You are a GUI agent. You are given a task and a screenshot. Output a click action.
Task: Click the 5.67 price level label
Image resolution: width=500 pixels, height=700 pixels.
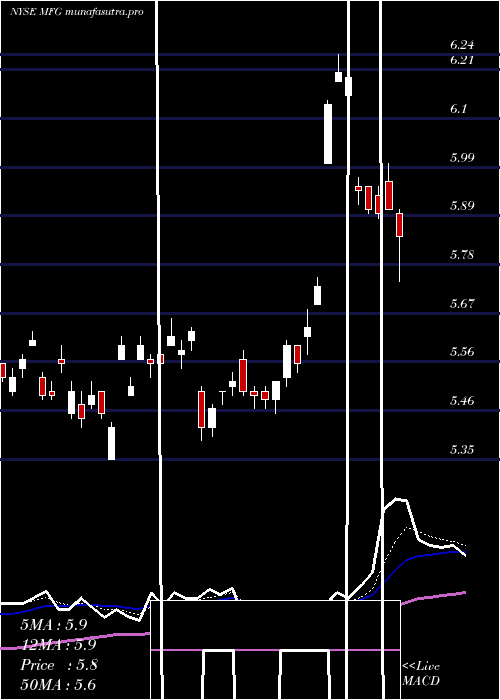pos(462,304)
